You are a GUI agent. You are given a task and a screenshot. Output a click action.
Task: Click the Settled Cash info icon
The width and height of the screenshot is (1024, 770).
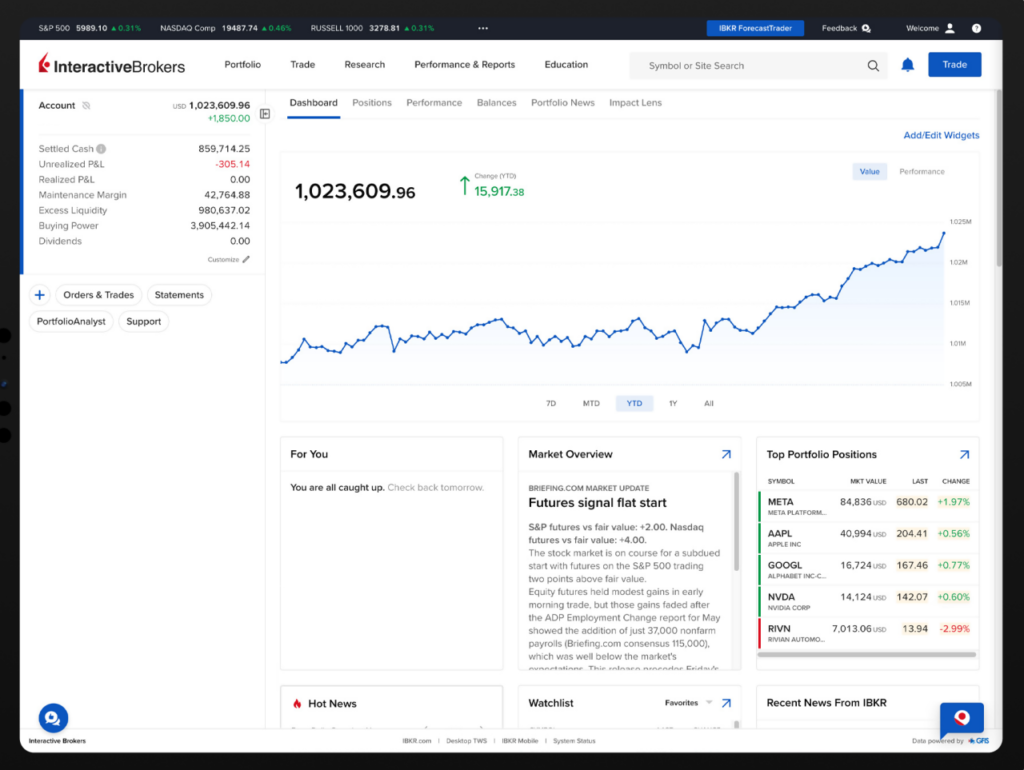pyautogui.click(x=101, y=149)
